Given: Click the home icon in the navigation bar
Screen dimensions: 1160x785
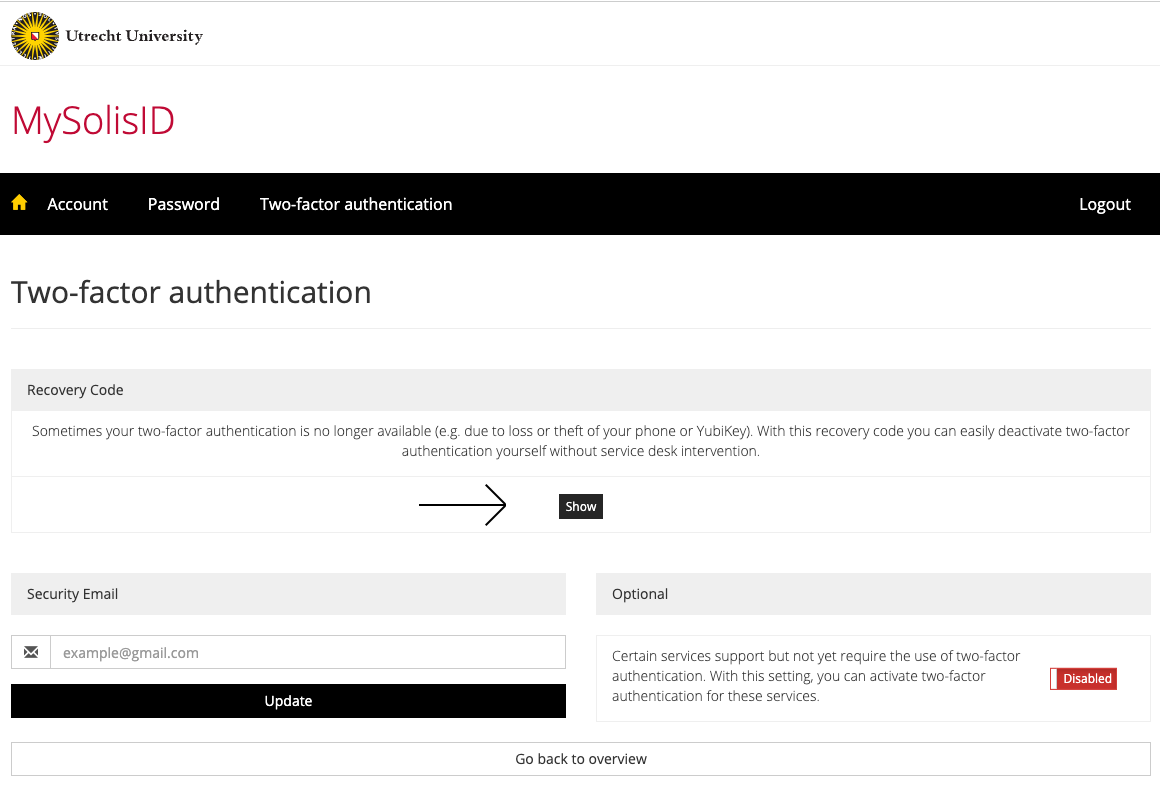Looking at the screenshot, I should click(x=19, y=203).
